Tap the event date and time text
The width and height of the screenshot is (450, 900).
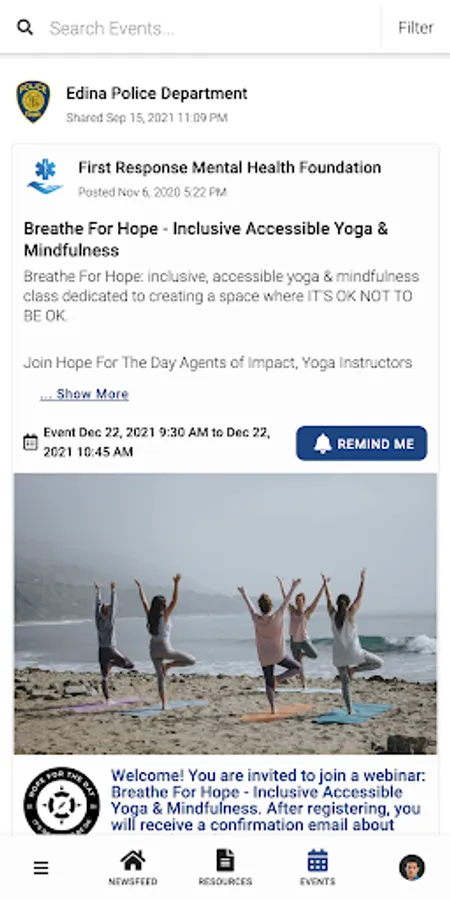(157, 442)
